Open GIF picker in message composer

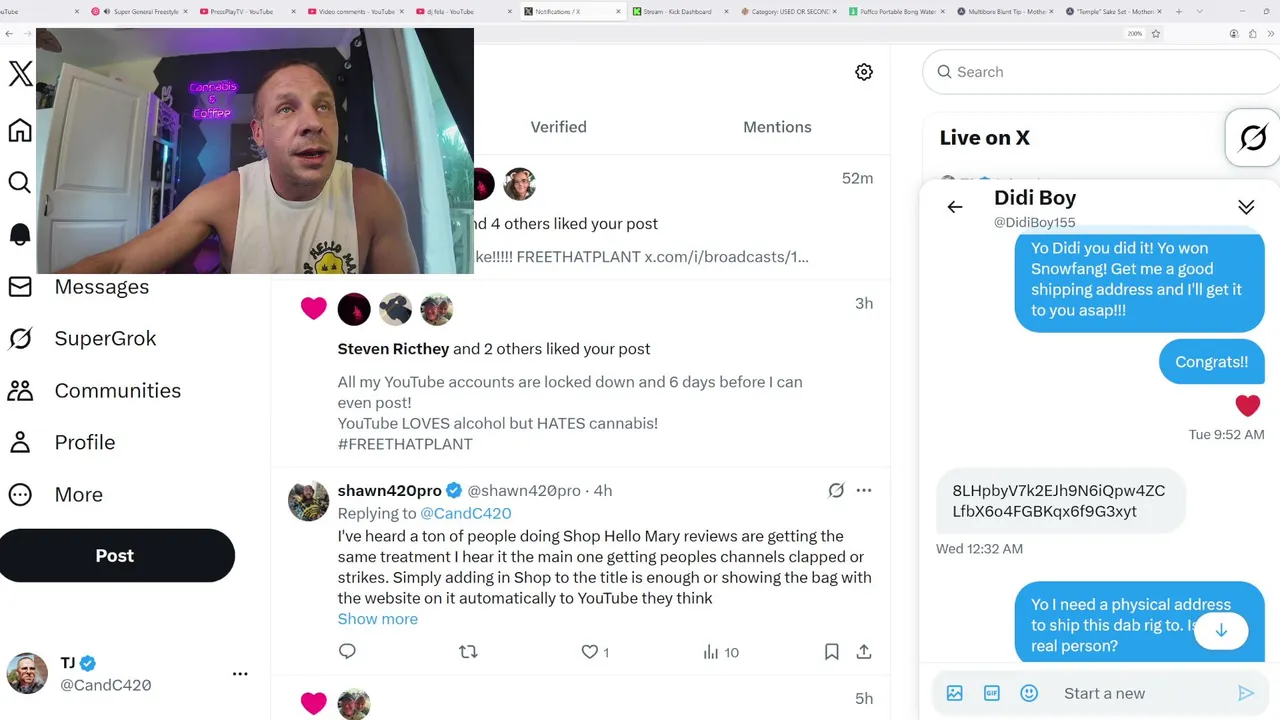tap(992, 693)
